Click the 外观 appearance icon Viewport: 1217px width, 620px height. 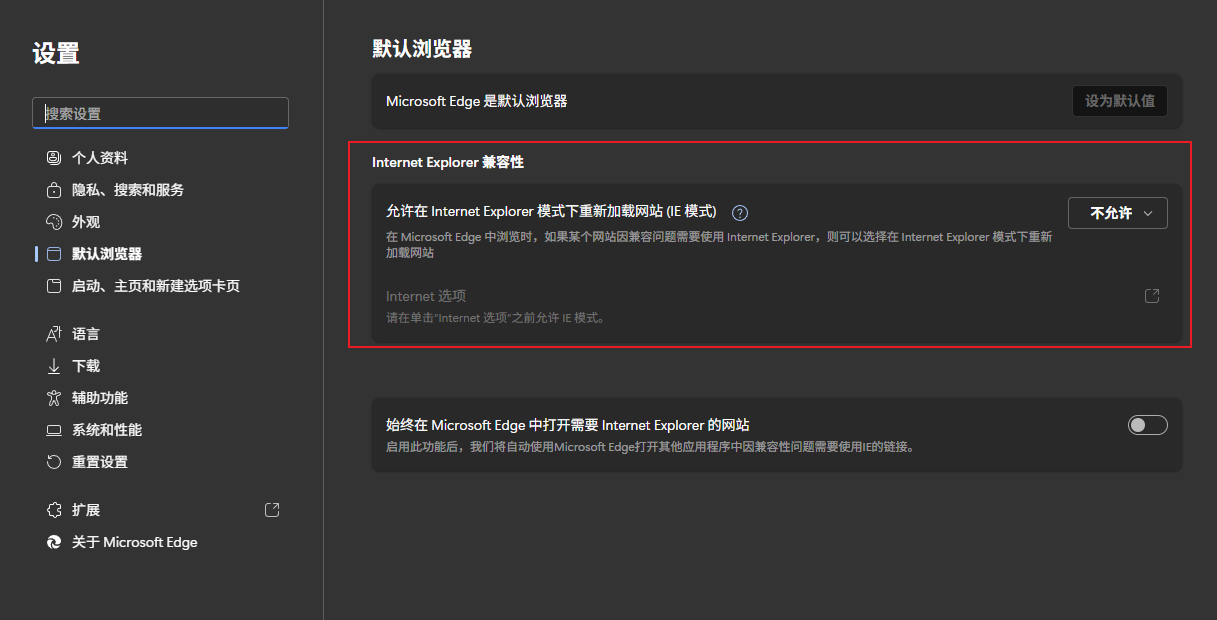coord(53,221)
